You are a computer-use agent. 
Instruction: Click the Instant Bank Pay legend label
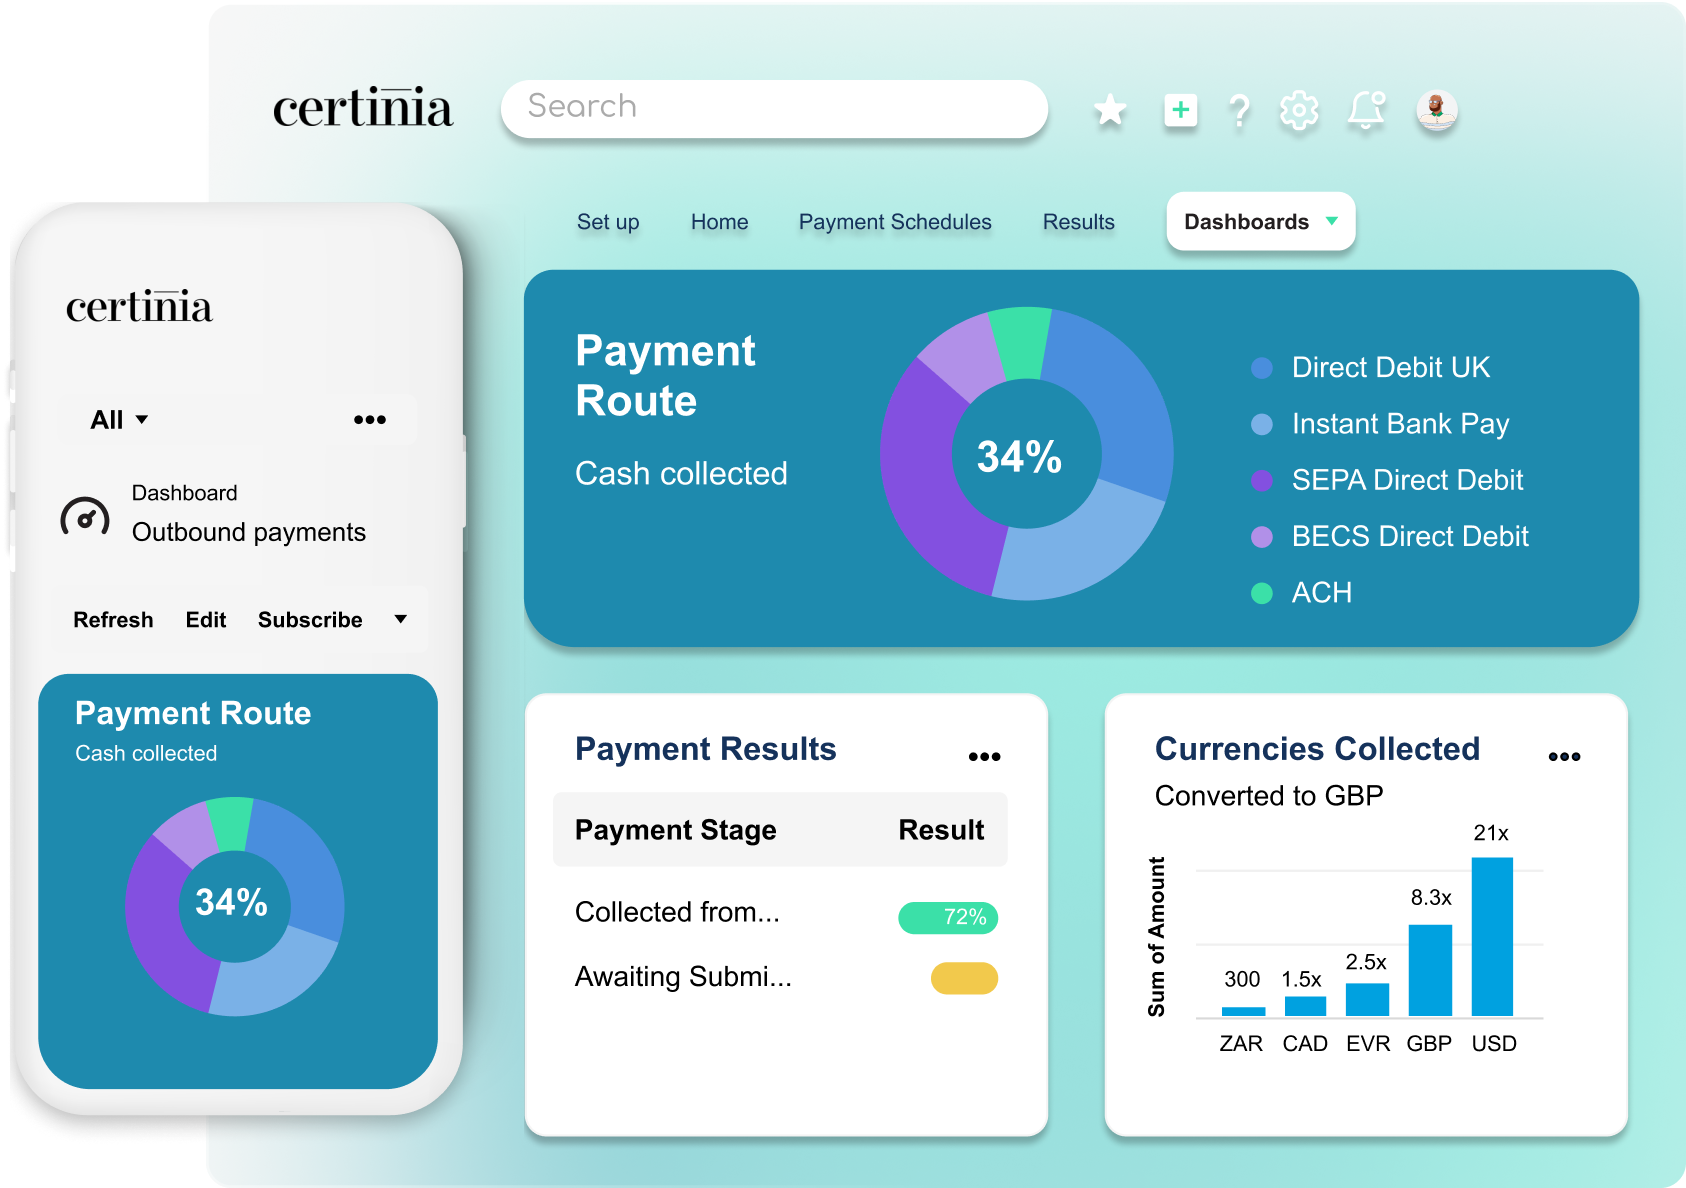1400,424
